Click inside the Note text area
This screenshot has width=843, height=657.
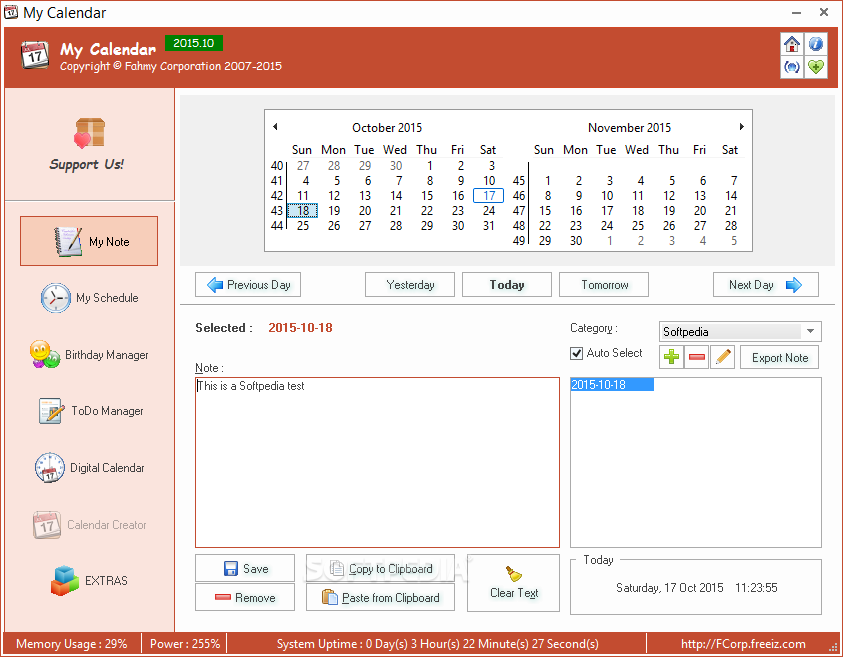click(377, 462)
